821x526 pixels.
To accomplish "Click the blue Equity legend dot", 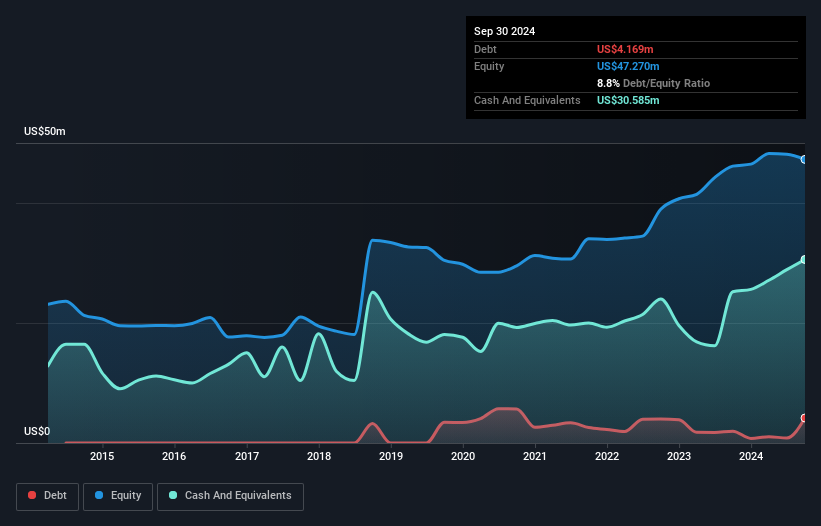I will [x=99, y=495].
